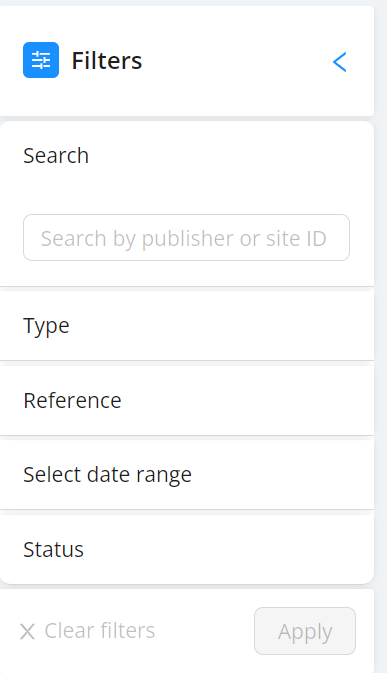Click the placeholder text in search field
The height and width of the screenshot is (673, 387).
point(184,238)
